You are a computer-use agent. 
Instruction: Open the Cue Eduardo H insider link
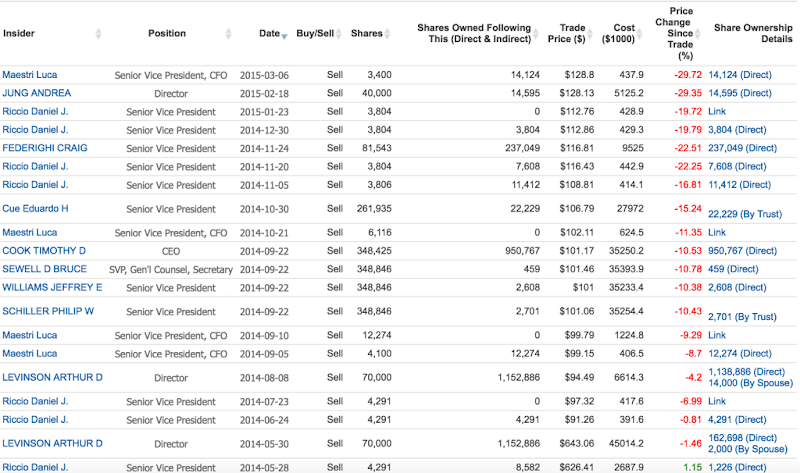click(x=35, y=208)
